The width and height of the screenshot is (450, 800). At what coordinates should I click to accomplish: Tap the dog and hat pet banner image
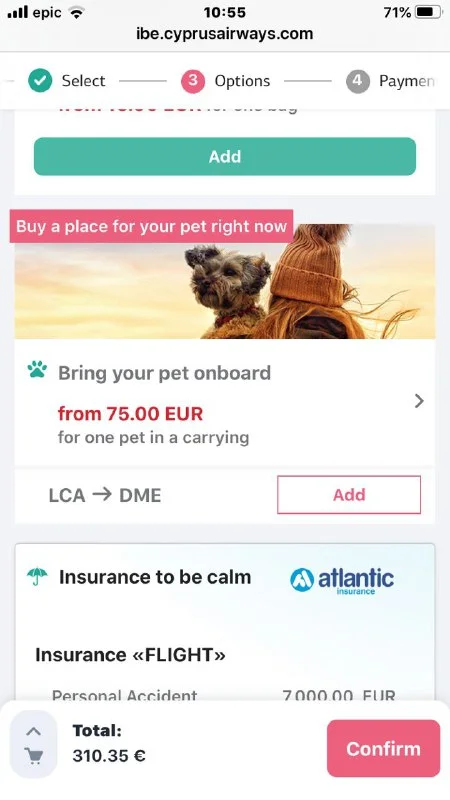pyautogui.click(x=225, y=281)
